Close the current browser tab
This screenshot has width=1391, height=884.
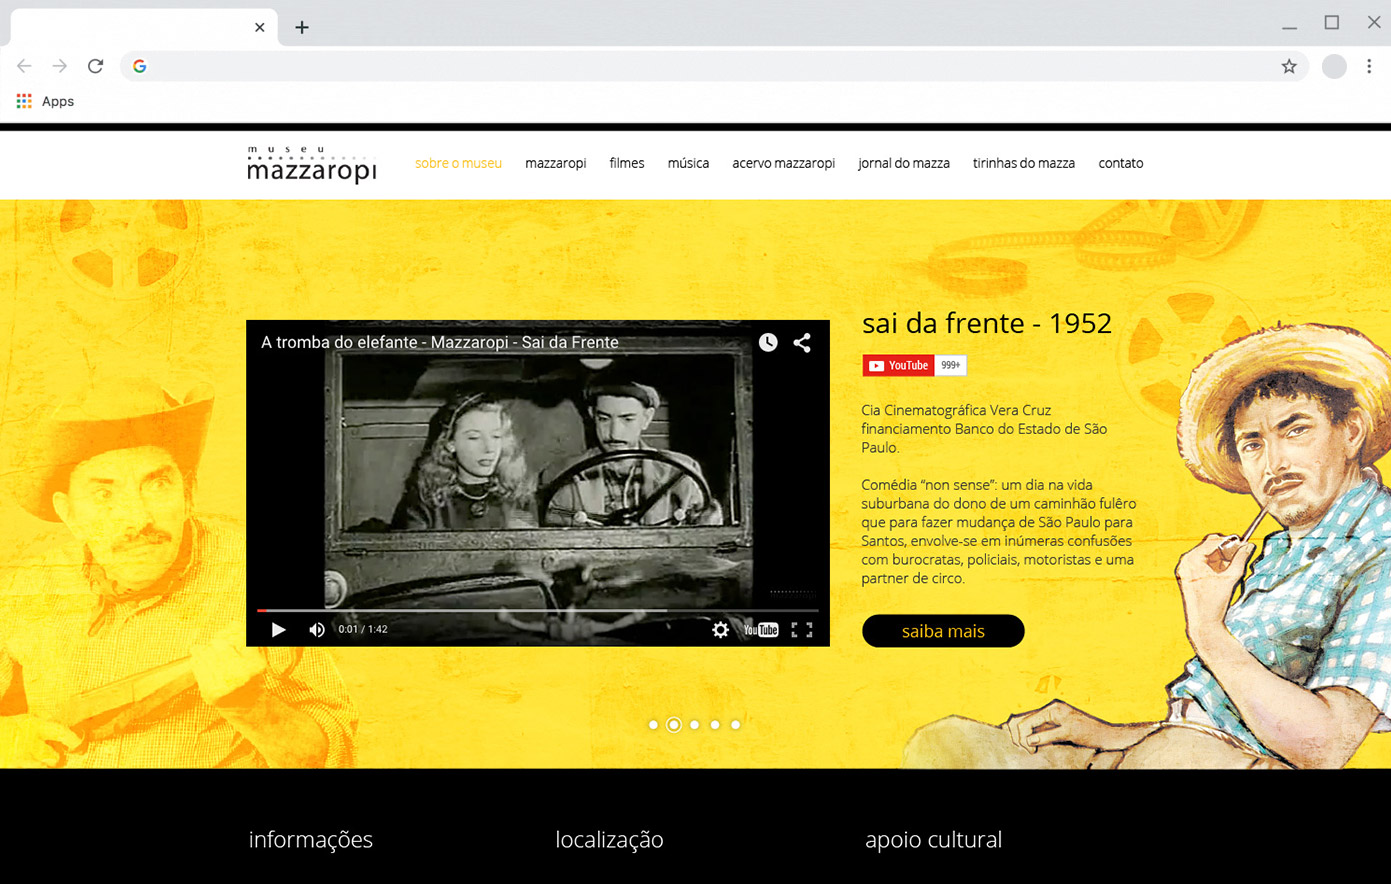tap(259, 27)
